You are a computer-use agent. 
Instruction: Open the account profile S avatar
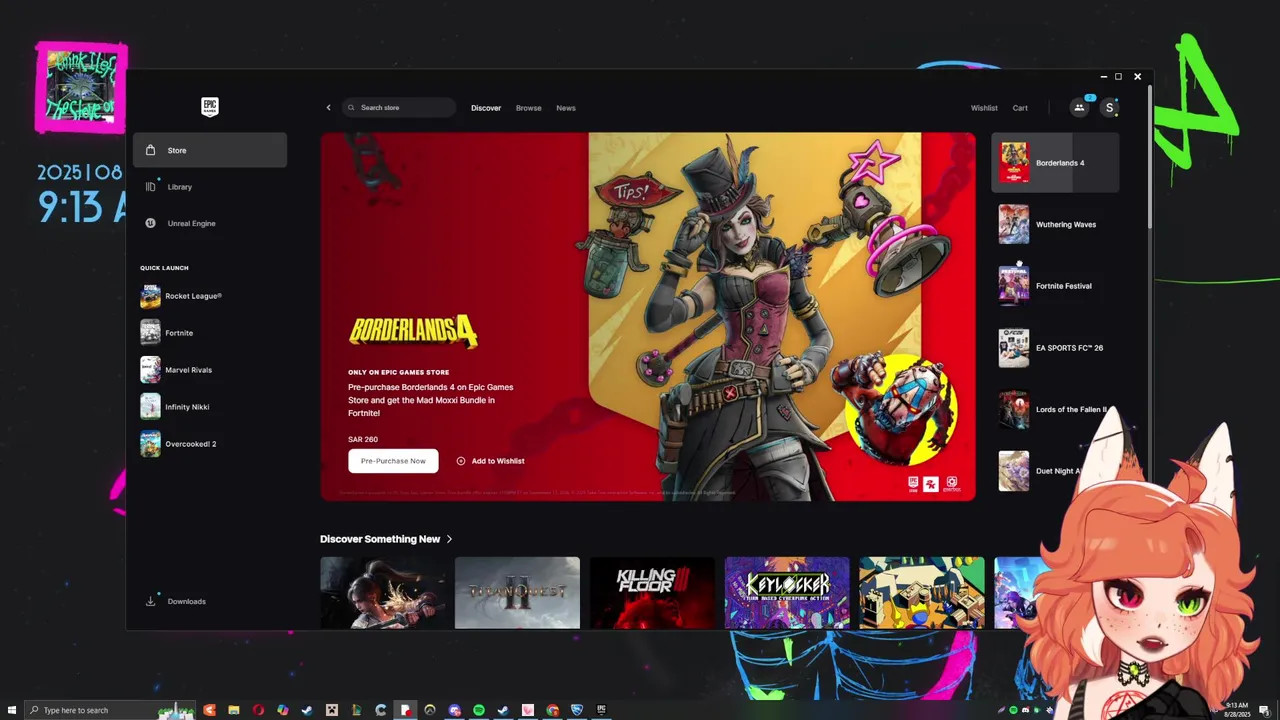point(1109,108)
